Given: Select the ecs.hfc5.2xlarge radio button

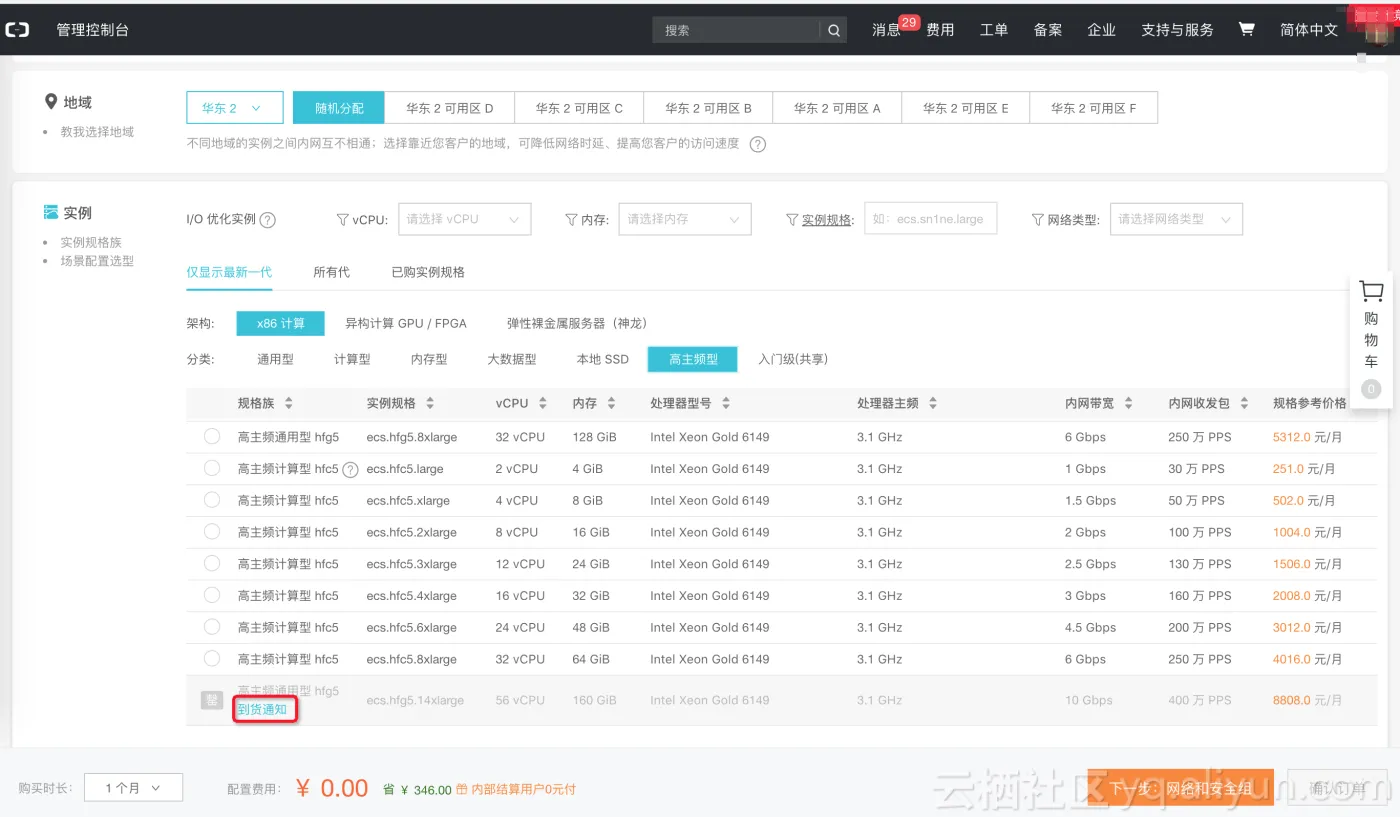Looking at the screenshot, I should 212,531.
